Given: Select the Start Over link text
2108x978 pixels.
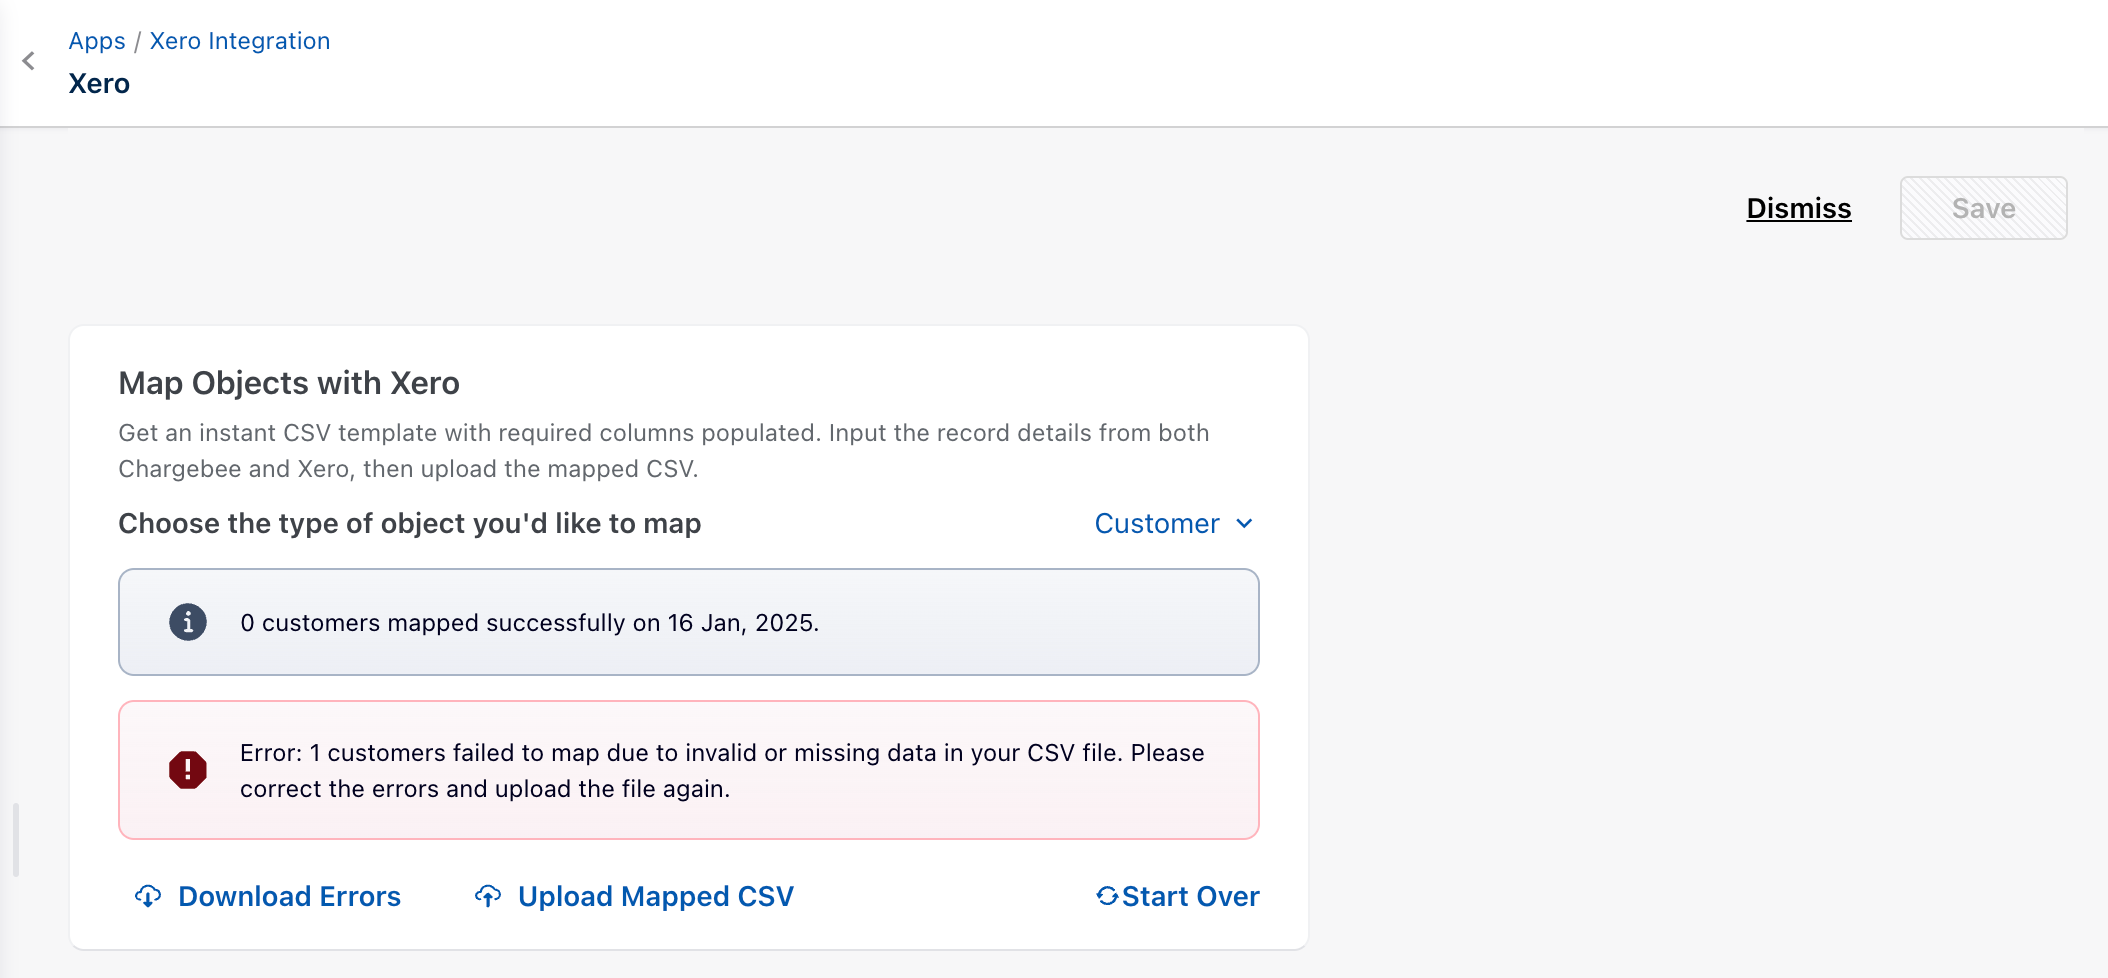Looking at the screenshot, I should point(1190,896).
